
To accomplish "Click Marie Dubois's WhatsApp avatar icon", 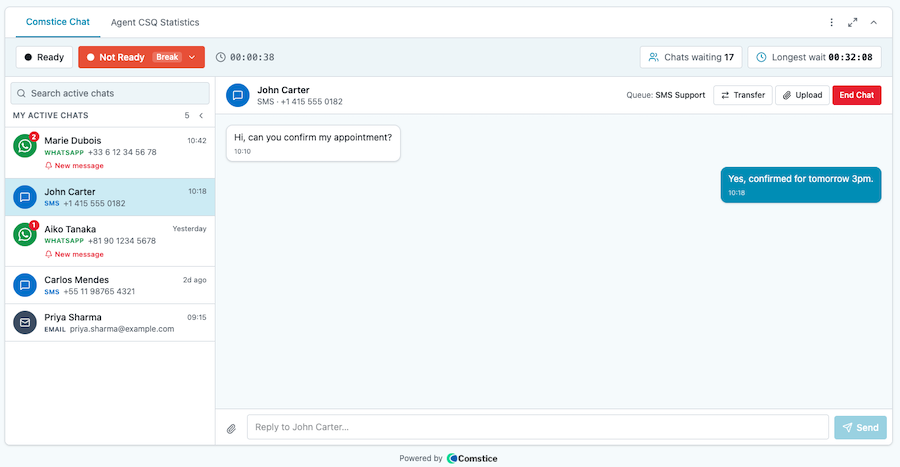I will pos(25,146).
